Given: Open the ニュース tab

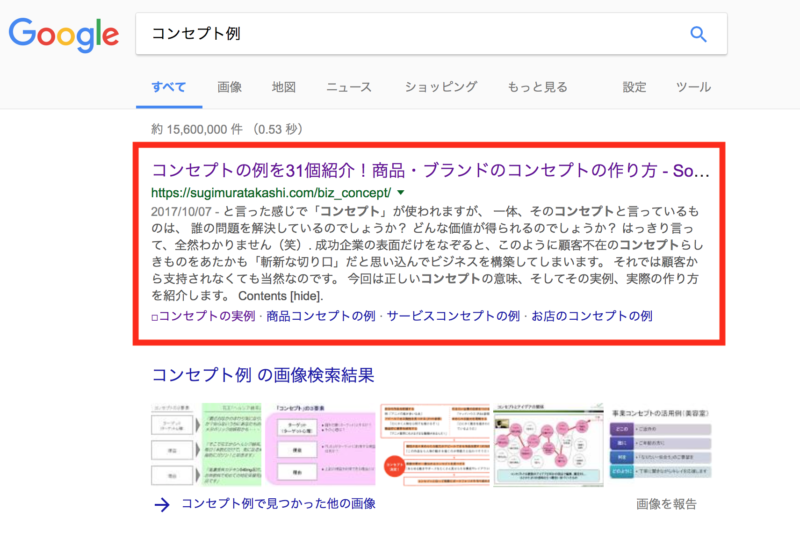Looking at the screenshot, I should tap(349, 87).
